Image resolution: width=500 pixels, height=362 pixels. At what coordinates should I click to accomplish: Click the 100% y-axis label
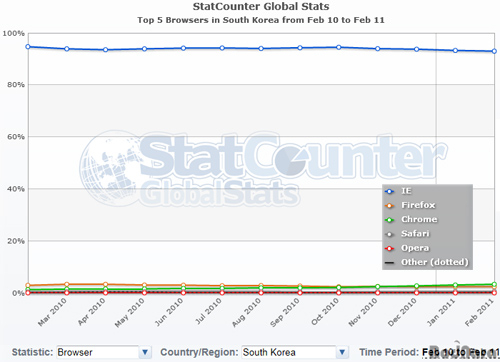(x=13, y=33)
